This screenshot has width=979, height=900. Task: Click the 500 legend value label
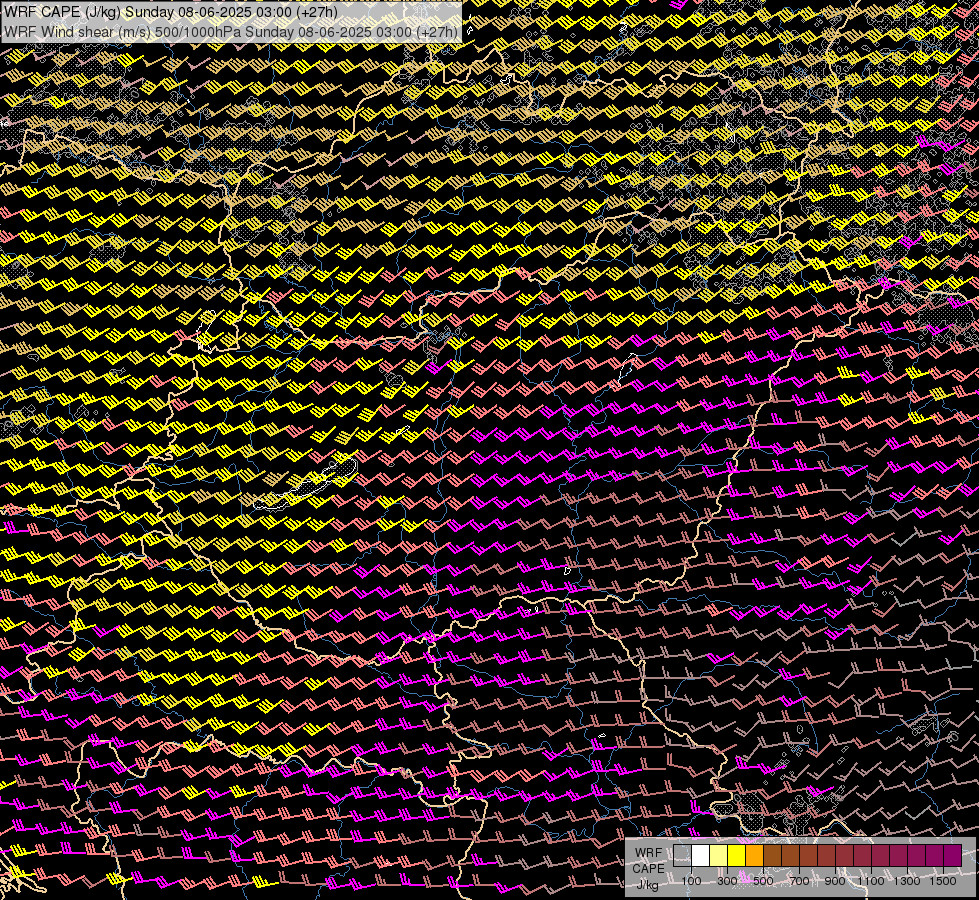pos(763,881)
